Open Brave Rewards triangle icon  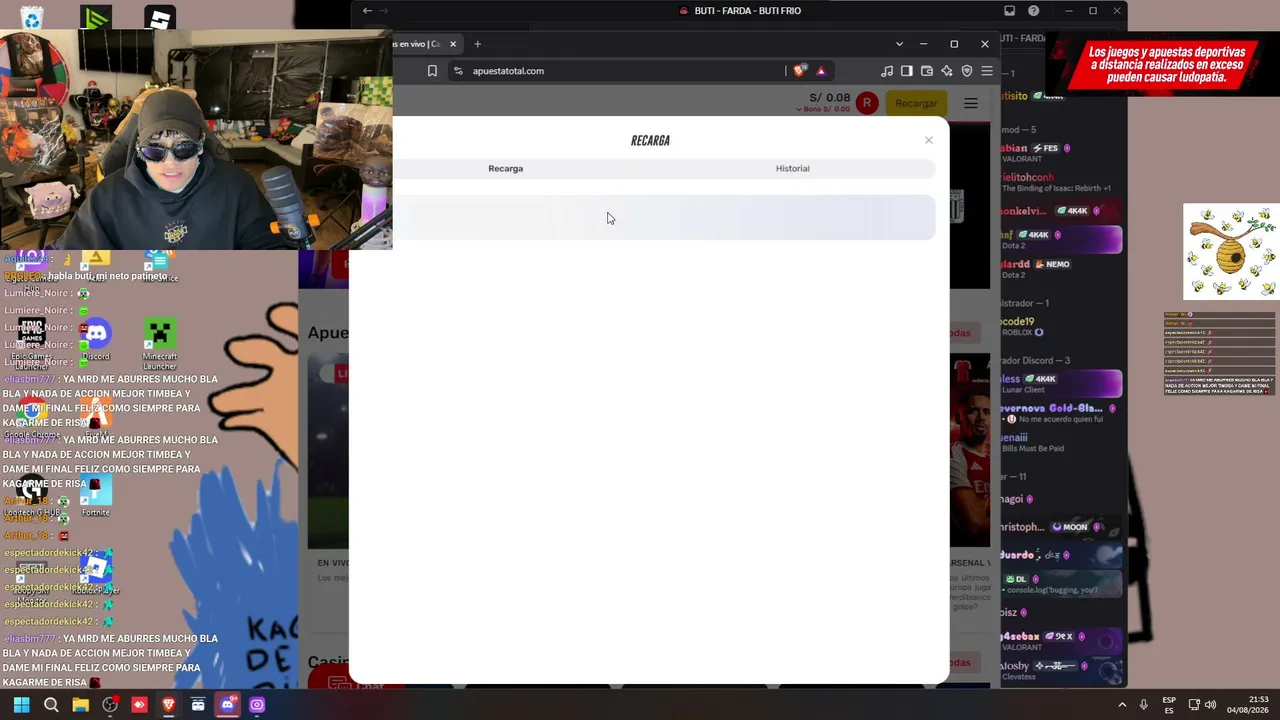[x=821, y=71]
